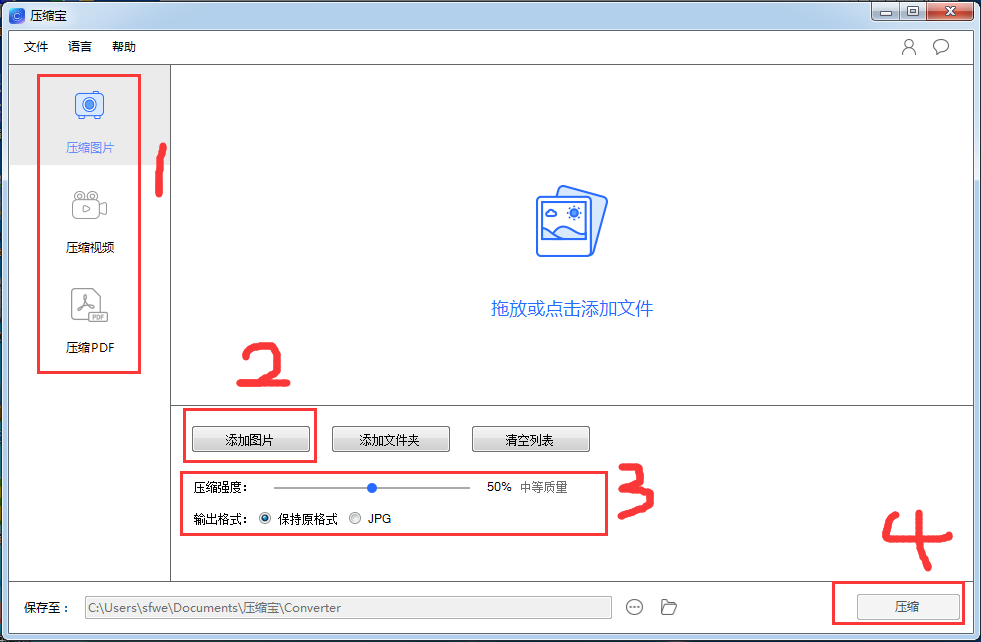Click the 保存至 path input field
Screen dimensions: 981x642
pyautogui.click(x=348, y=608)
